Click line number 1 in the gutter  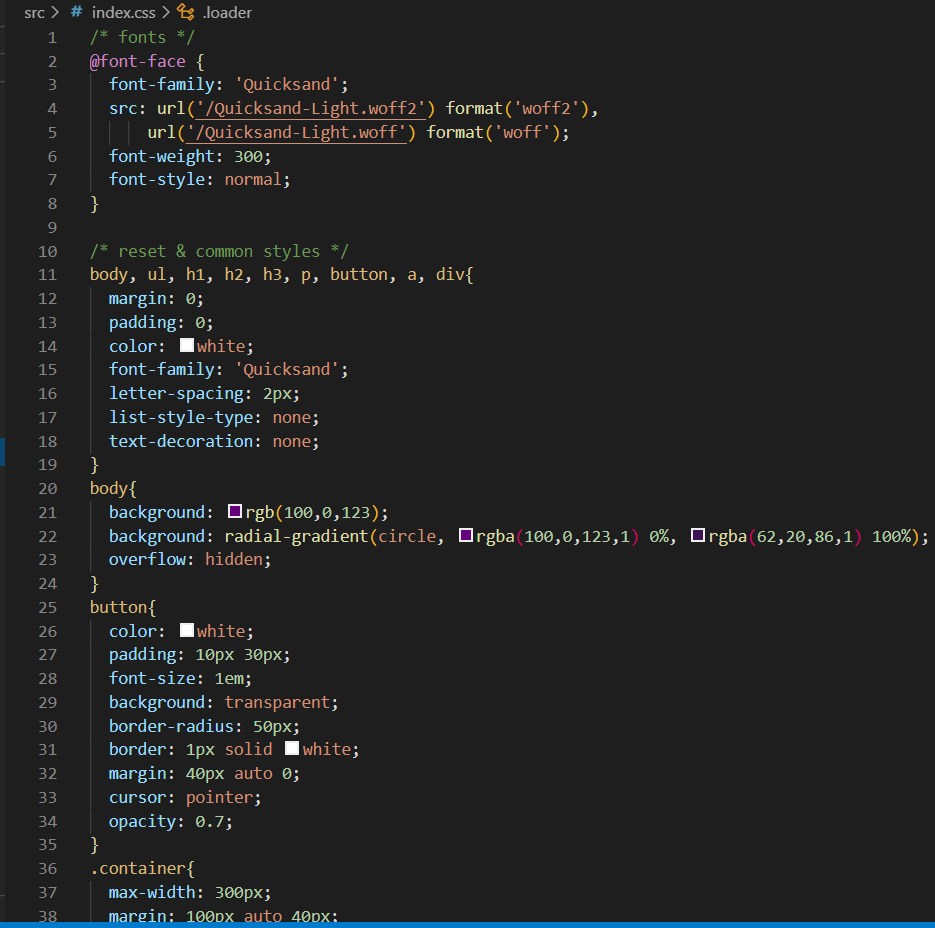52,37
